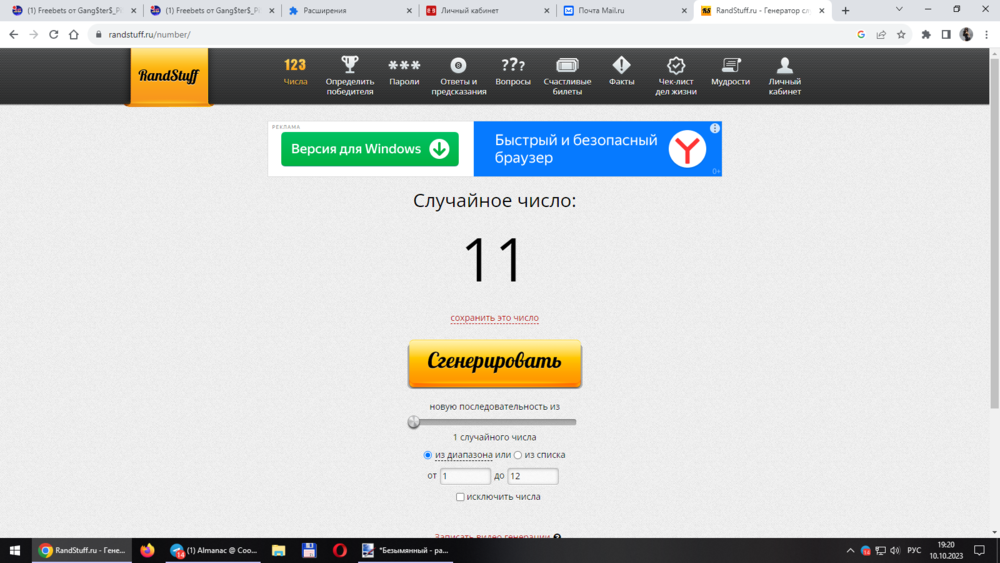Viewport: 1000px width, 563px height.
Task: Click Записать видео генерации link
Action: point(492,537)
